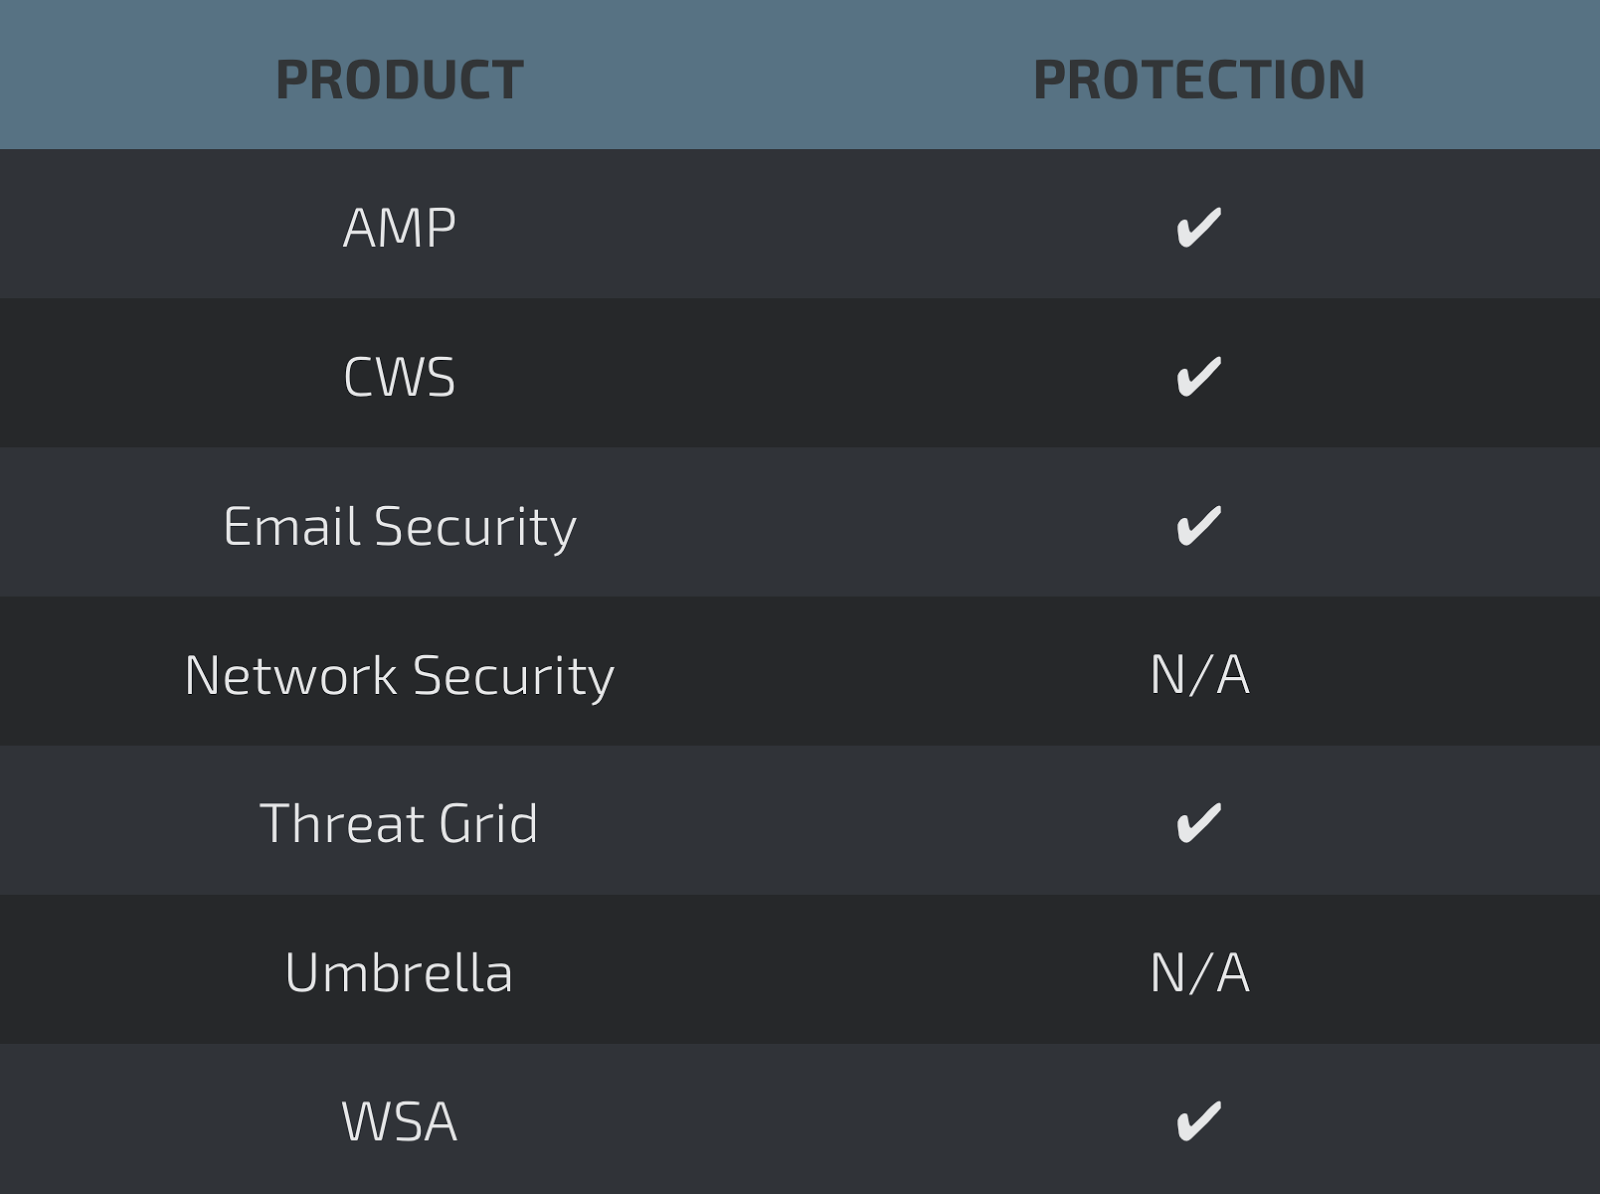Screen dimensions: 1600x1194
Task: Select the Threat Grid product name
Action: [399, 823]
